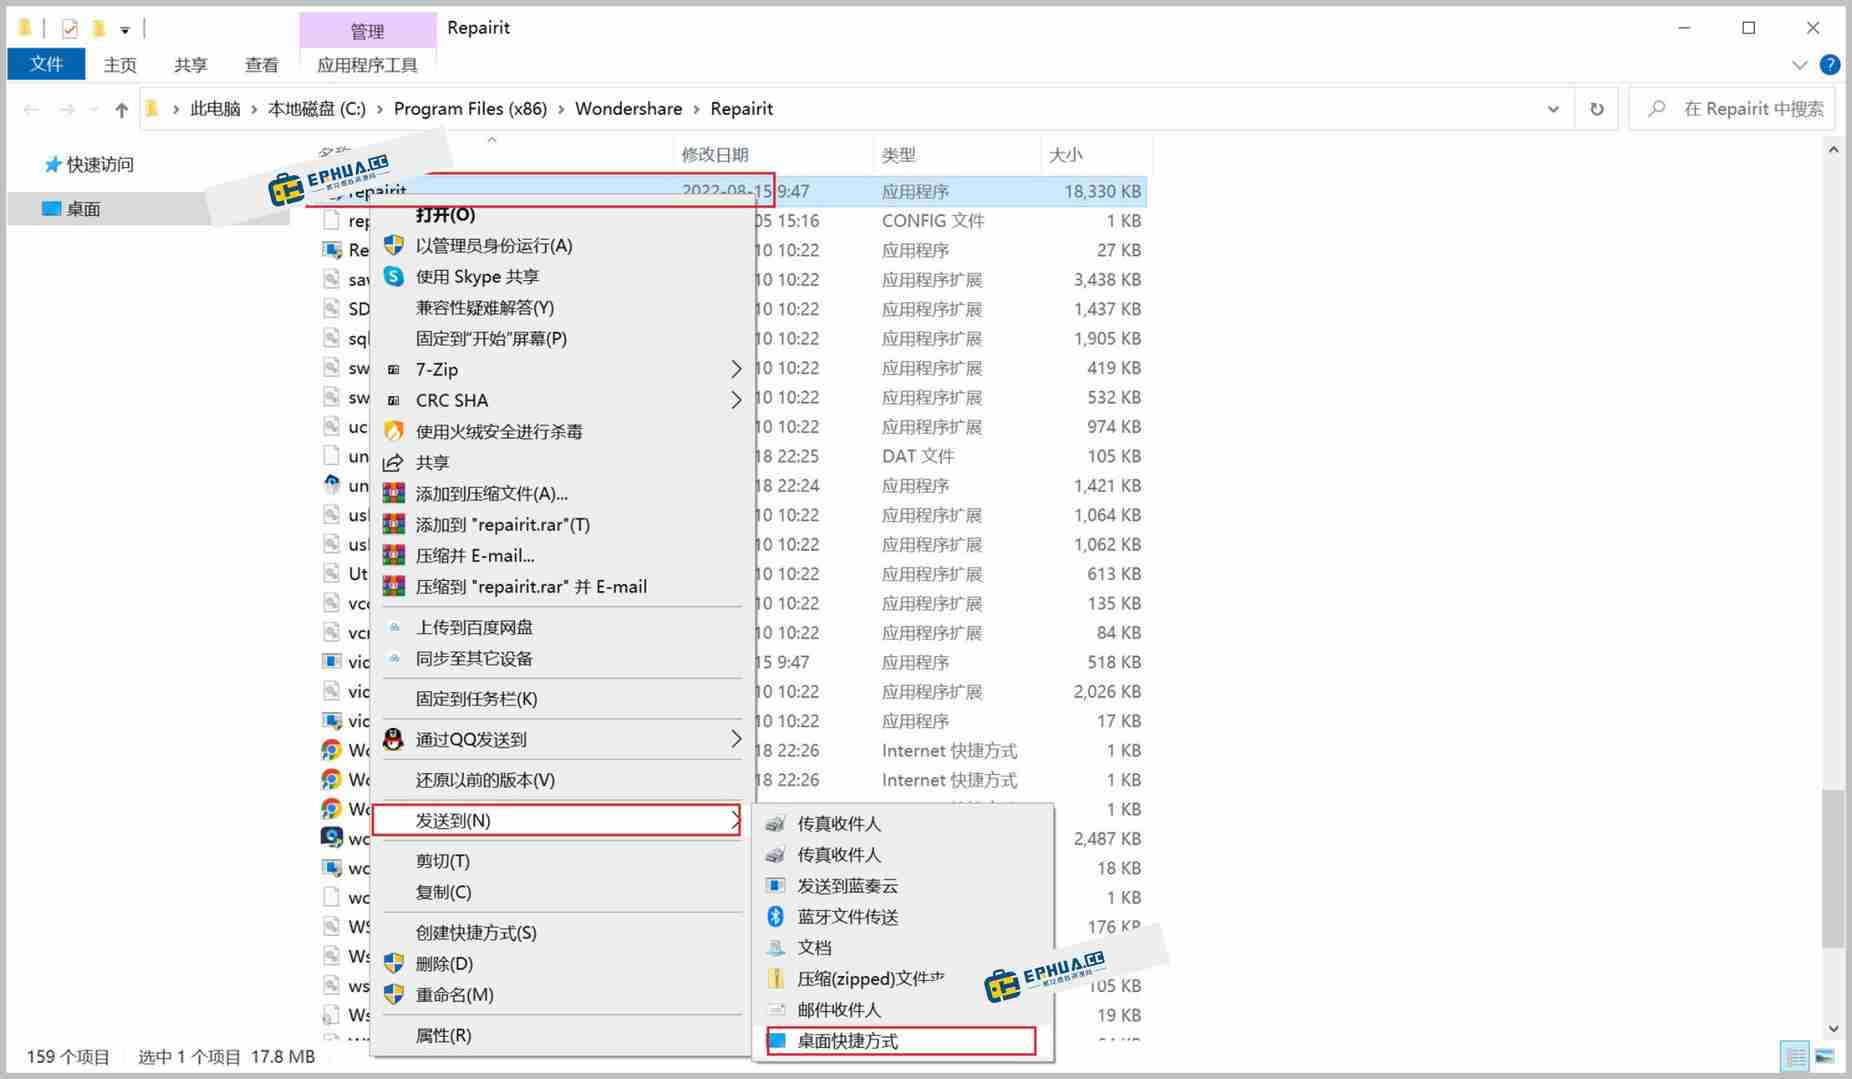
Task: Click the shield icon beside 删除(D)
Action: tap(394, 963)
